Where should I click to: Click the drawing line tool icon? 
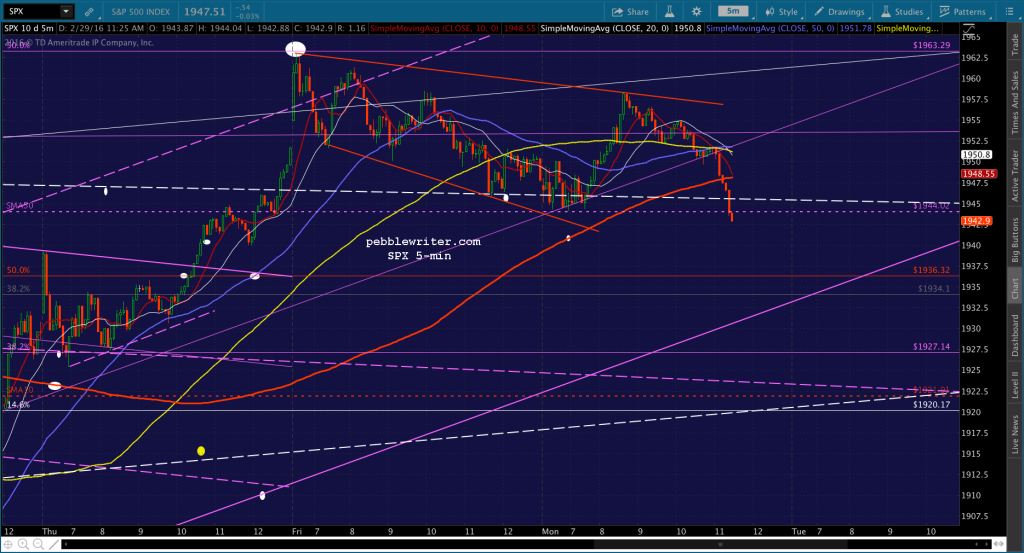coord(54,544)
